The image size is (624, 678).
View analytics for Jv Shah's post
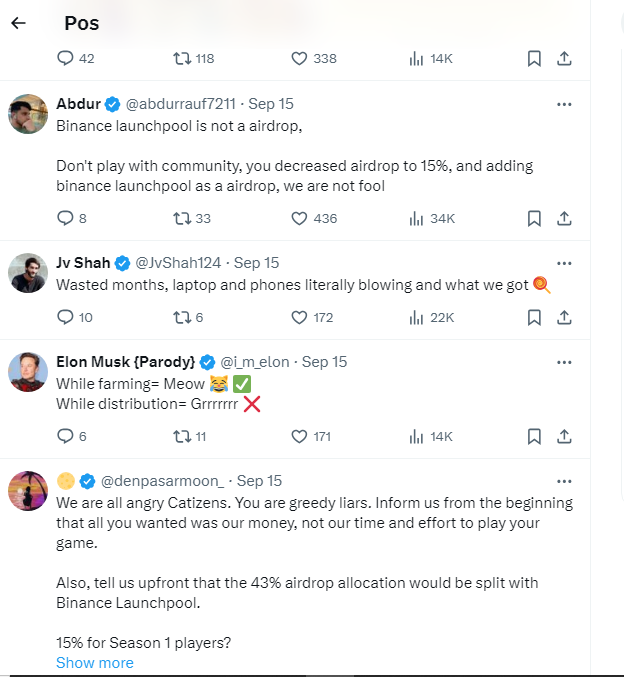(x=416, y=317)
